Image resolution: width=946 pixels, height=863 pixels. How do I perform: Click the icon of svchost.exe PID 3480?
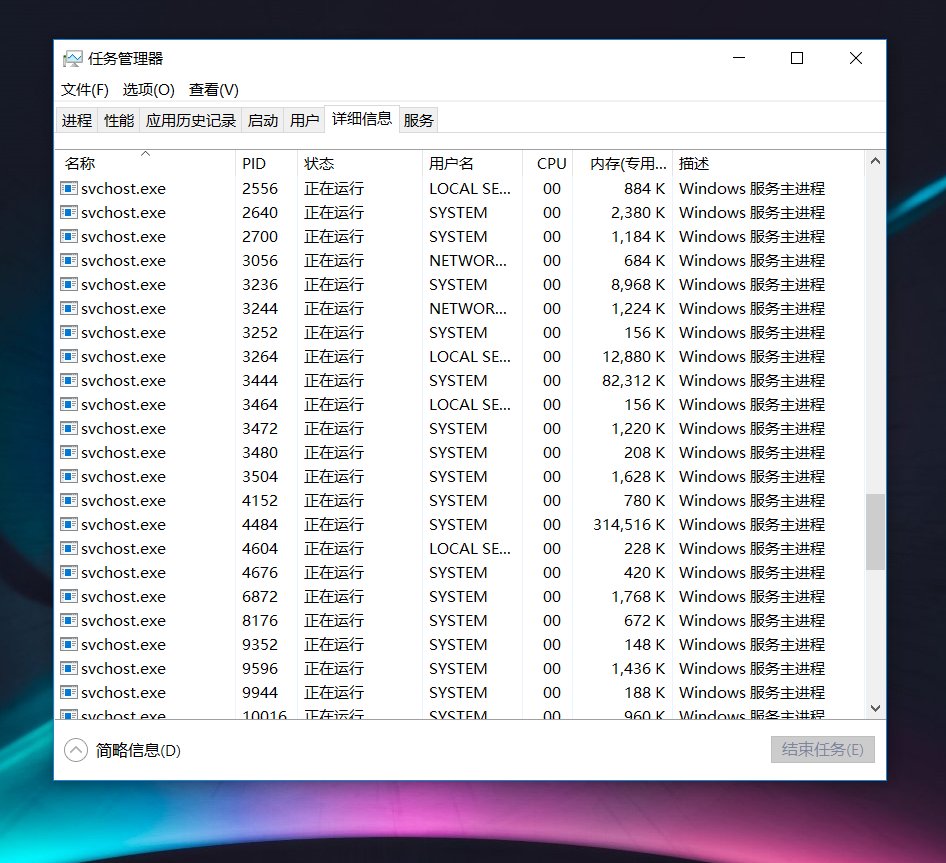click(x=69, y=452)
